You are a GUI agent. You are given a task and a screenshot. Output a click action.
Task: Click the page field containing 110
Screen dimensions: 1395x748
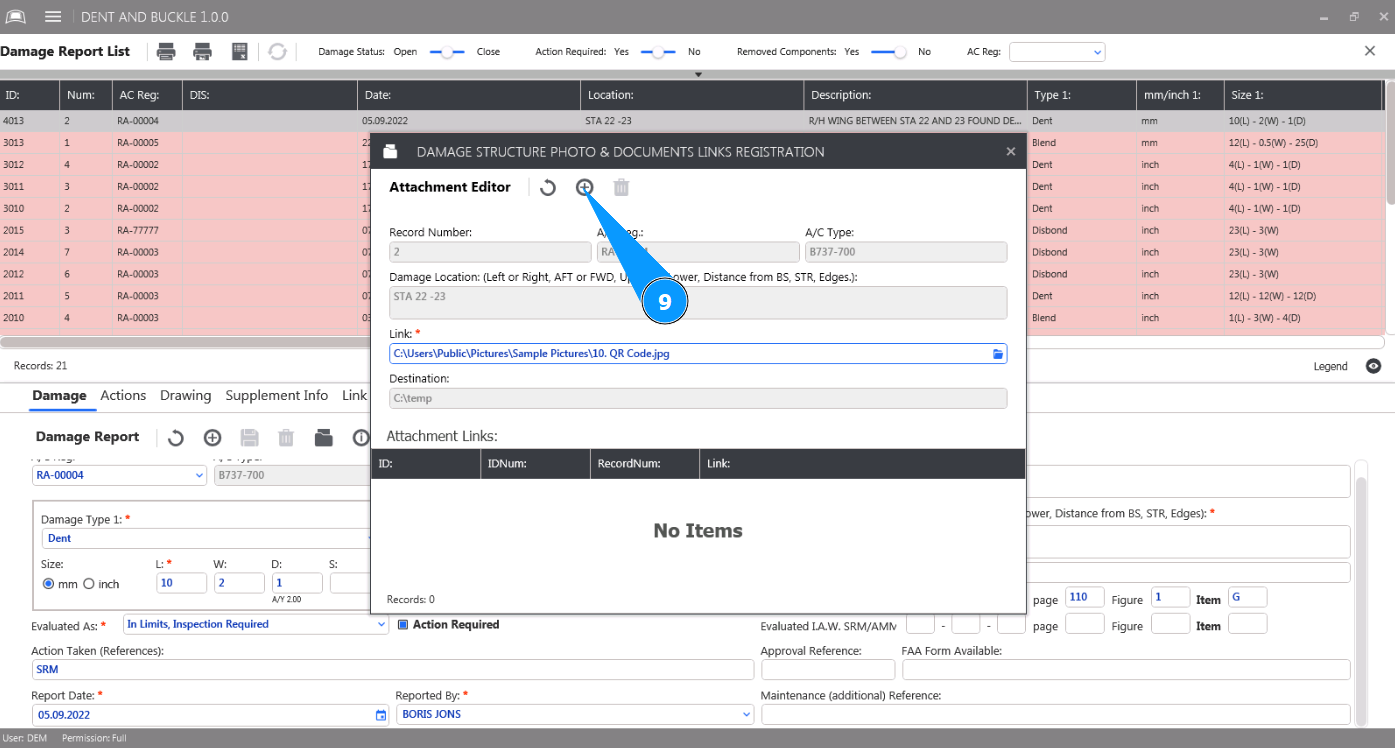[x=1085, y=598]
